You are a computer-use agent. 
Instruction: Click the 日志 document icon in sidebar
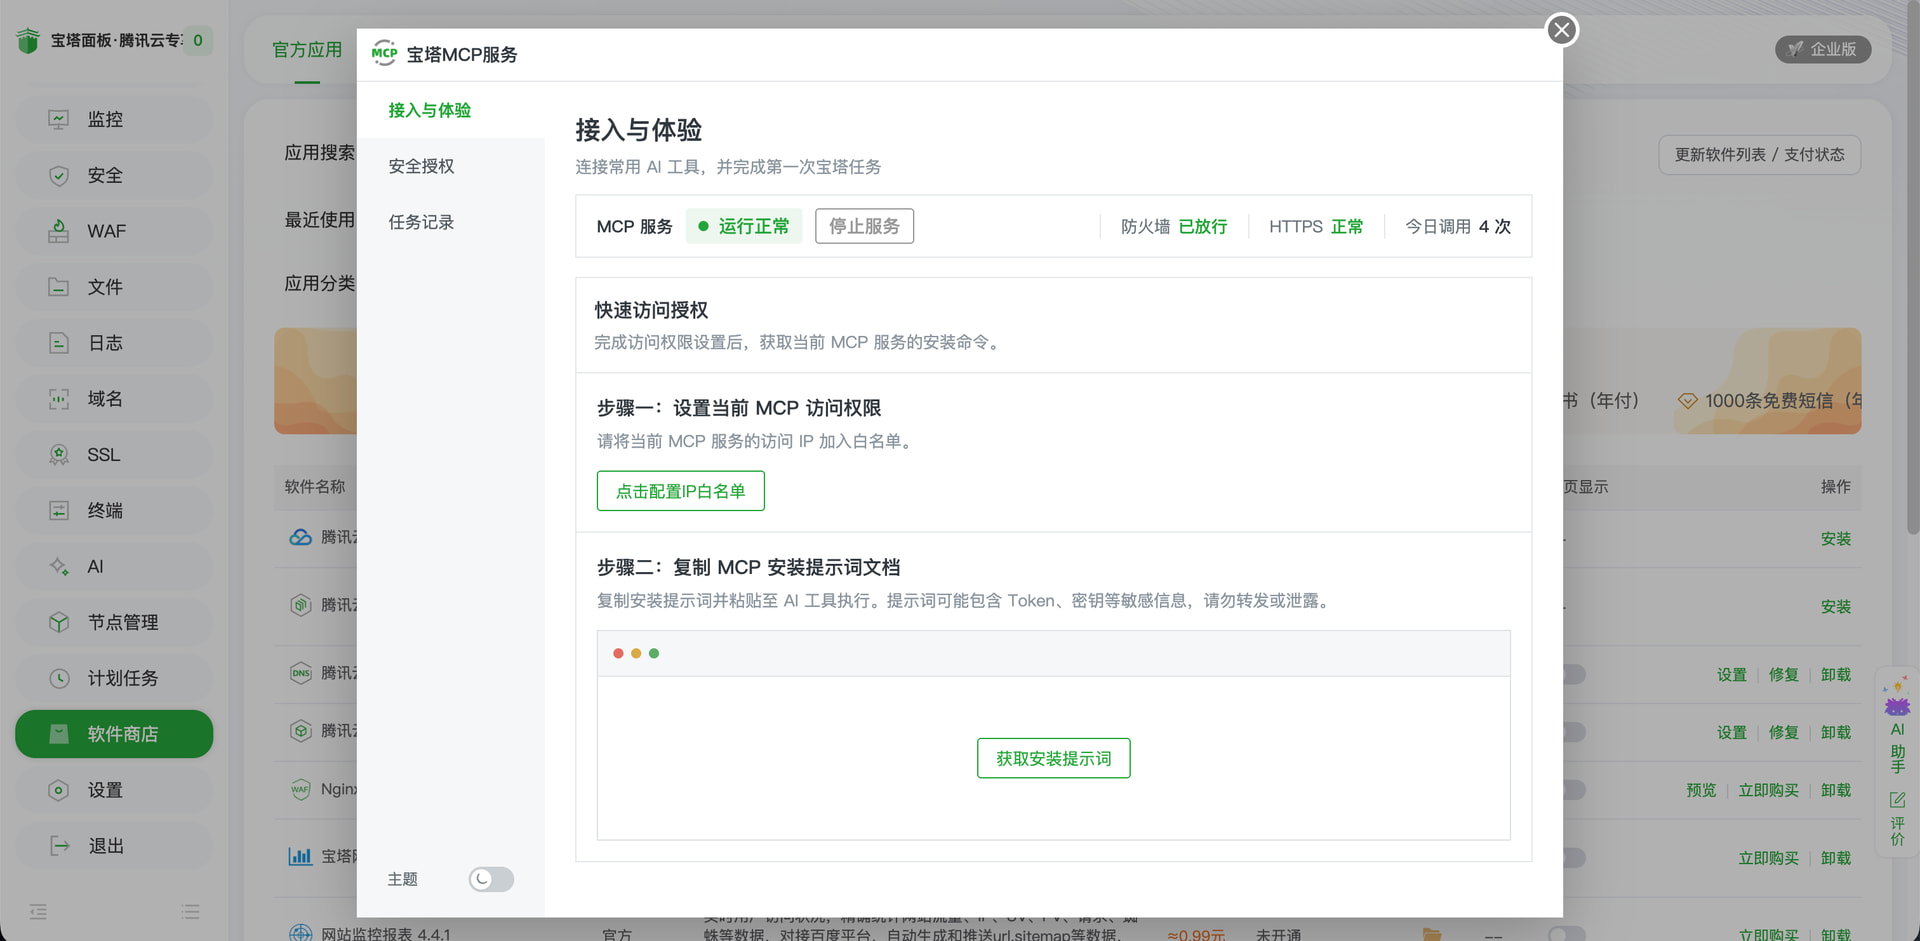(x=59, y=343)
